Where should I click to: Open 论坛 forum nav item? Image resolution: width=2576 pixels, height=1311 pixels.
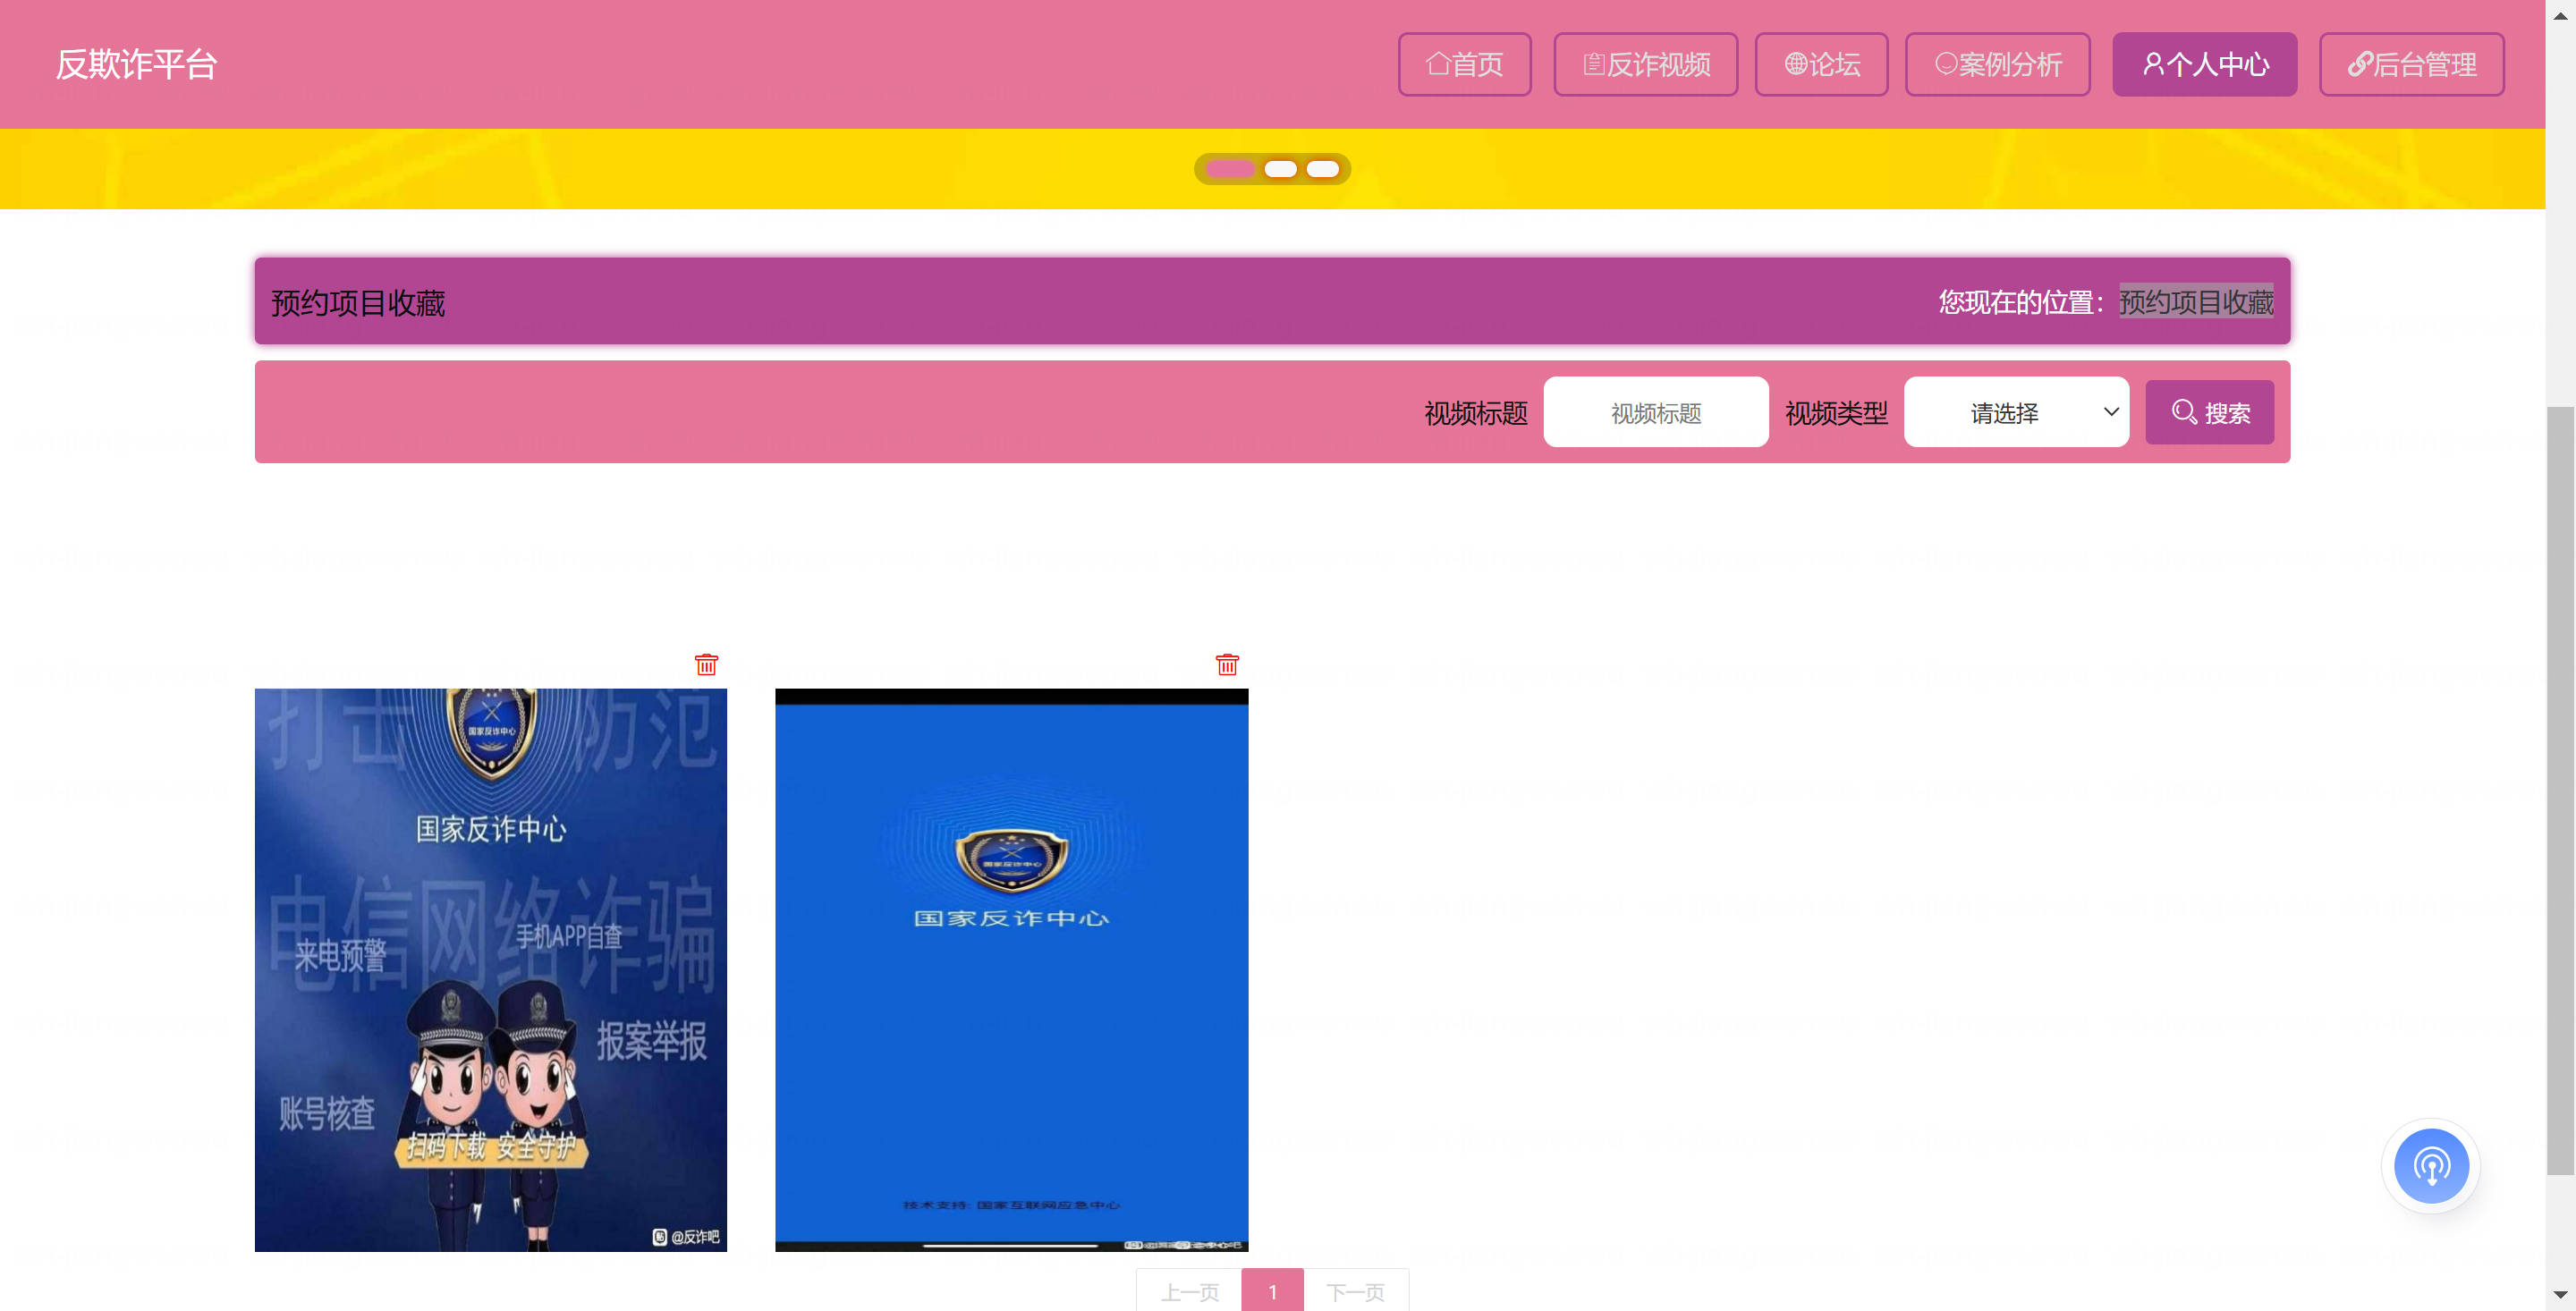1821,64
